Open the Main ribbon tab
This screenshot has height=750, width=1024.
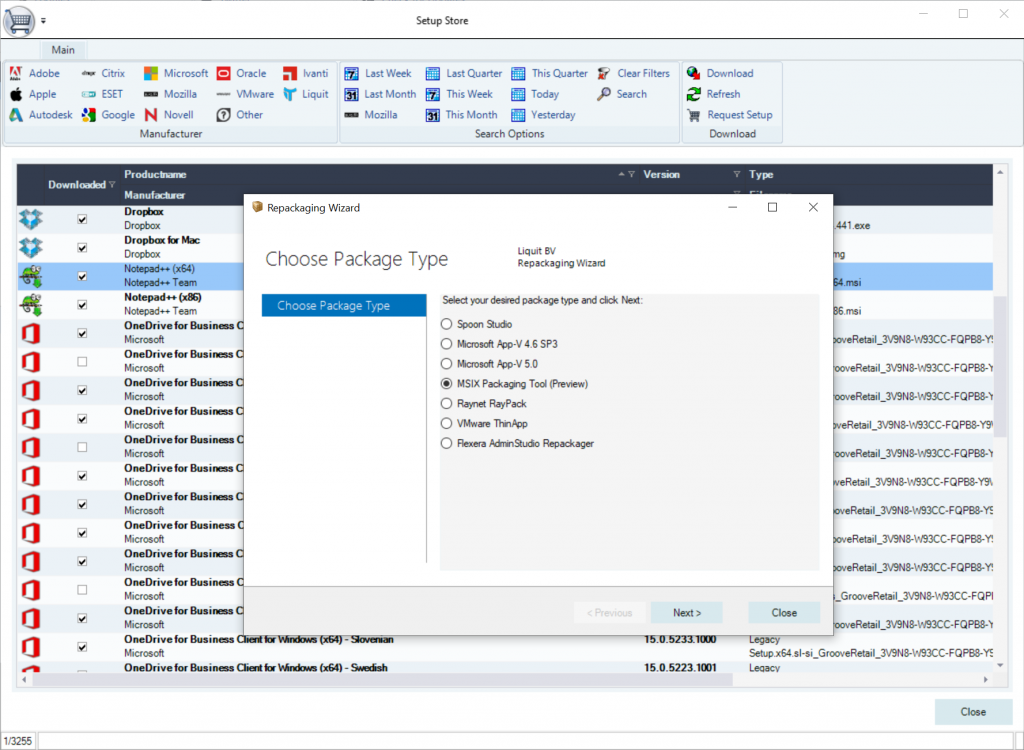63,50
